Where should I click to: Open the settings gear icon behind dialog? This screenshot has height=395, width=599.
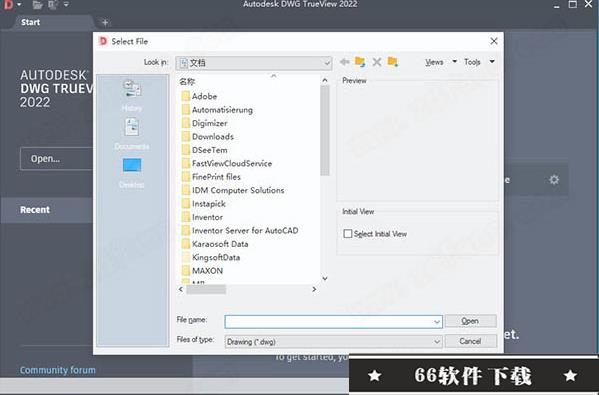[x=554, y=180]
